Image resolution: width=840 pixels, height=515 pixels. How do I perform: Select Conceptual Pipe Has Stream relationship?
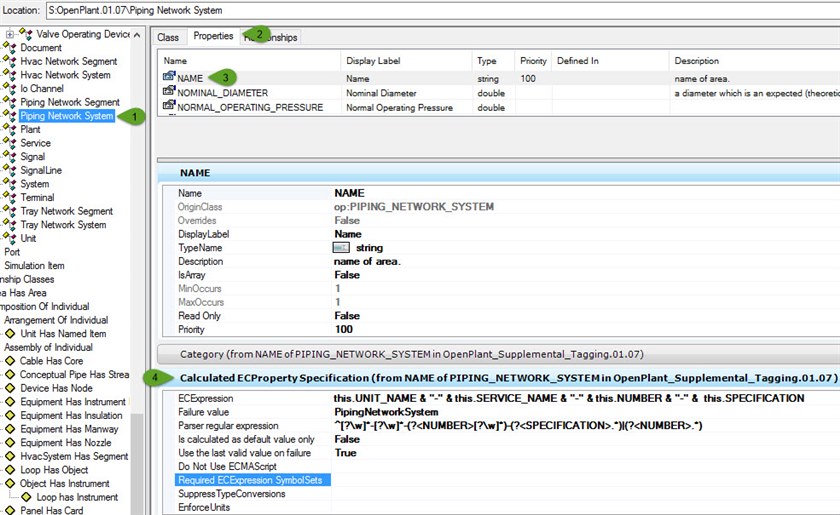click(74, 375)
